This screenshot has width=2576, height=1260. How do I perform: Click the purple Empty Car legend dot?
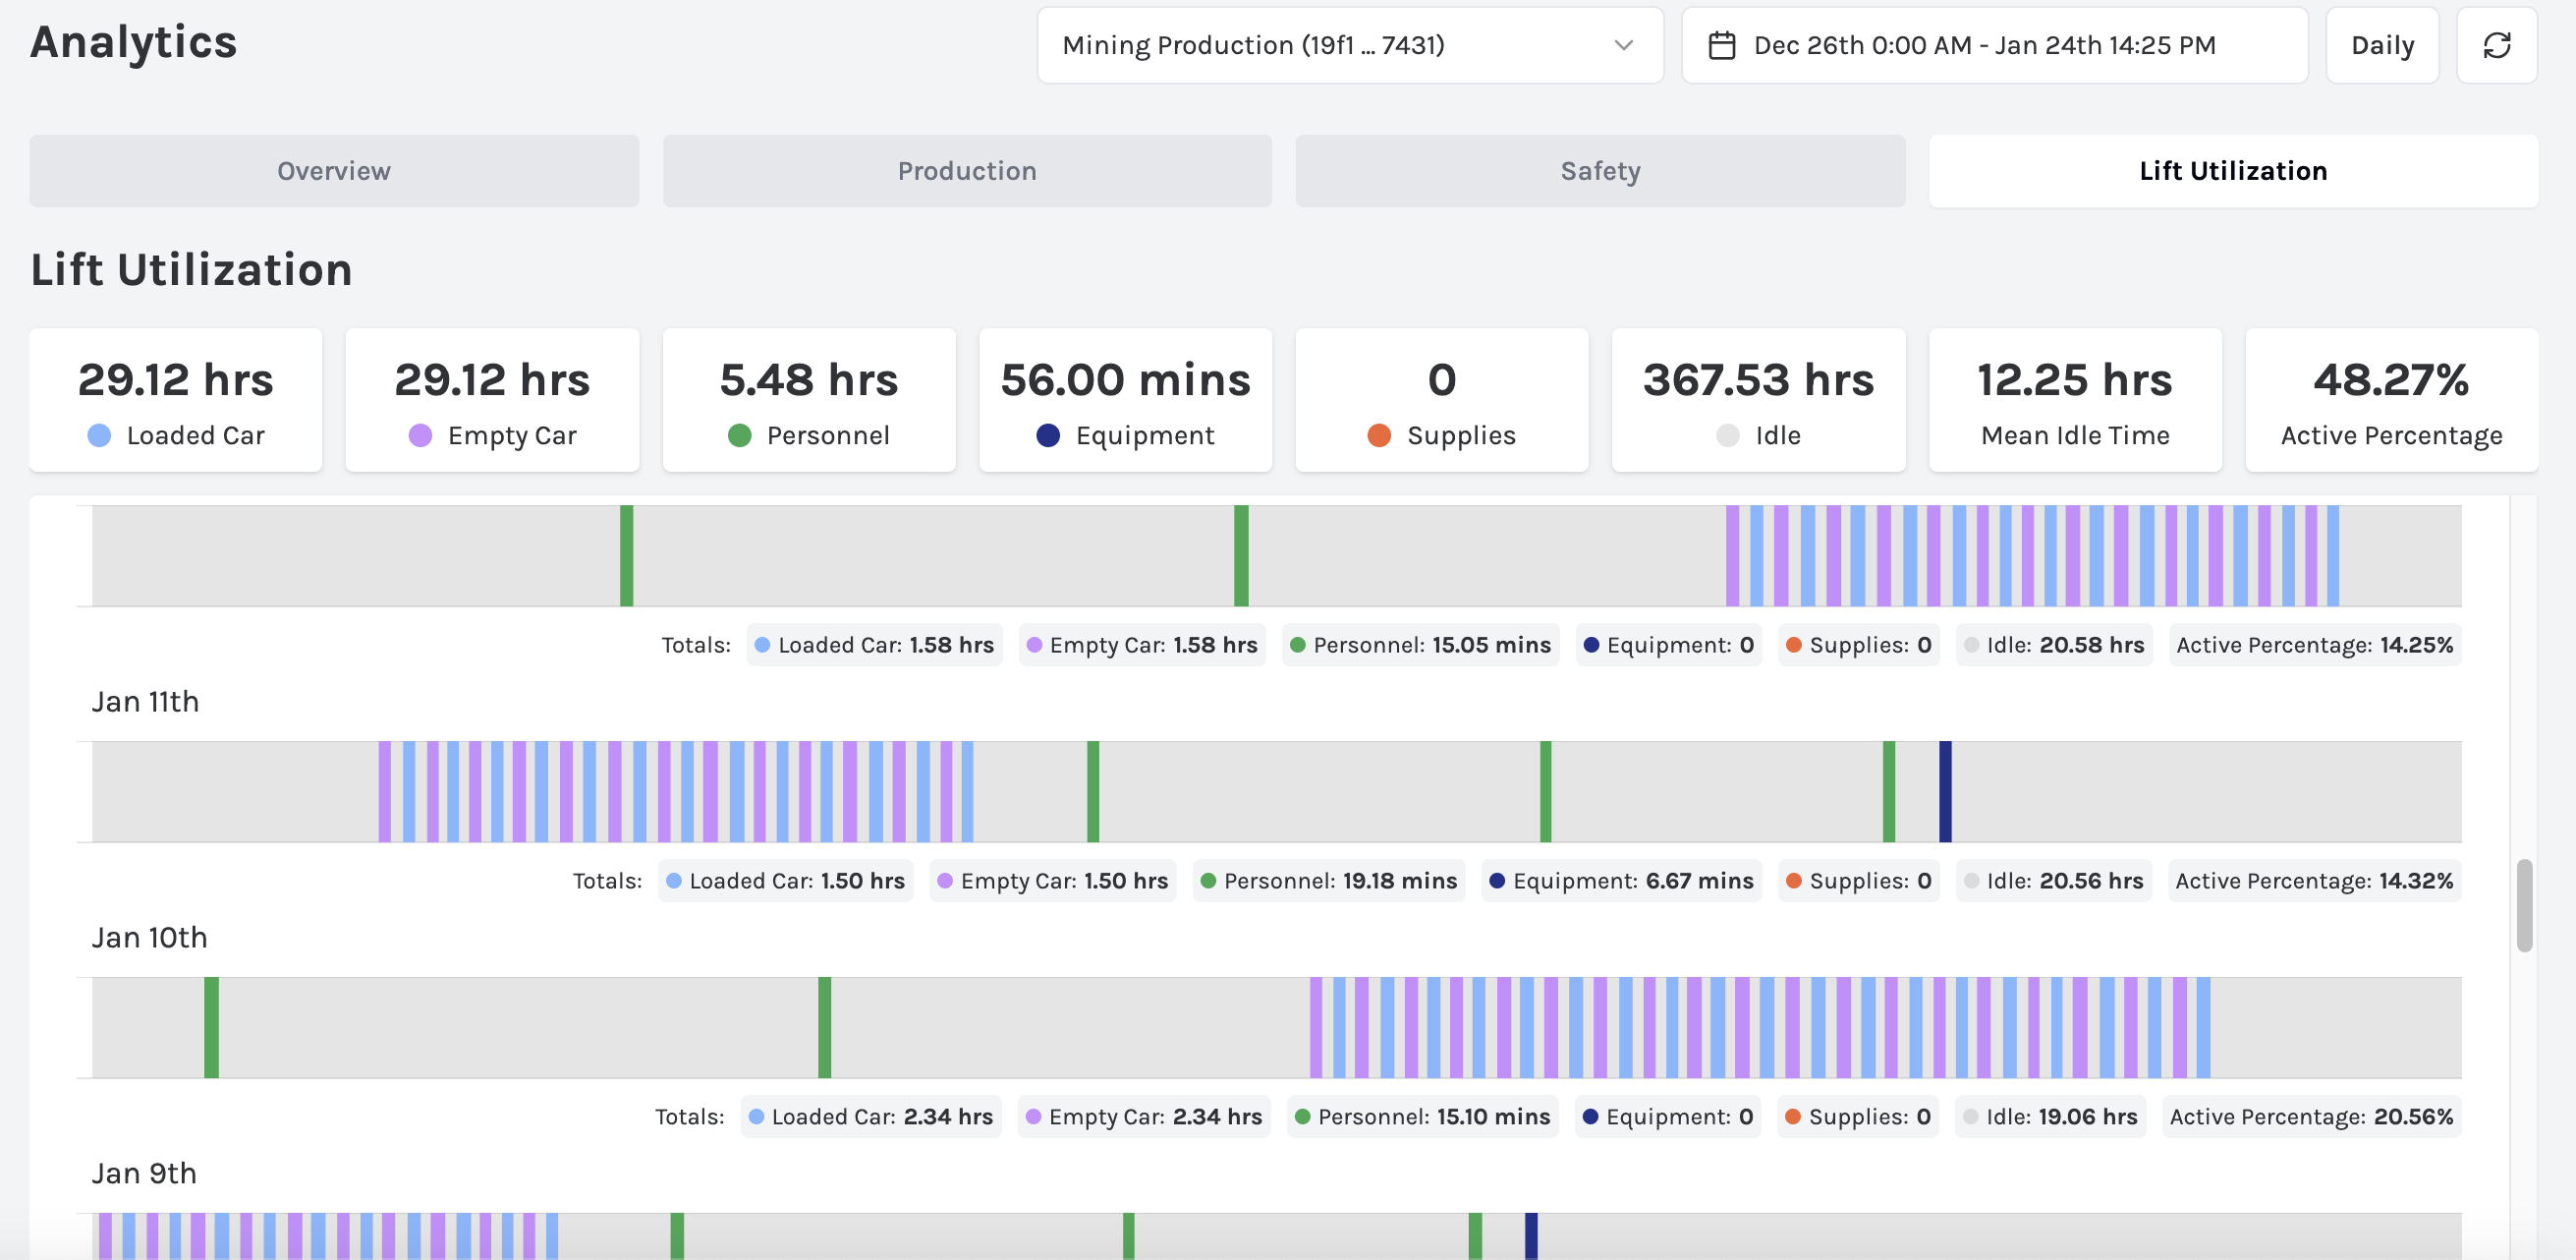coord(420,435)
